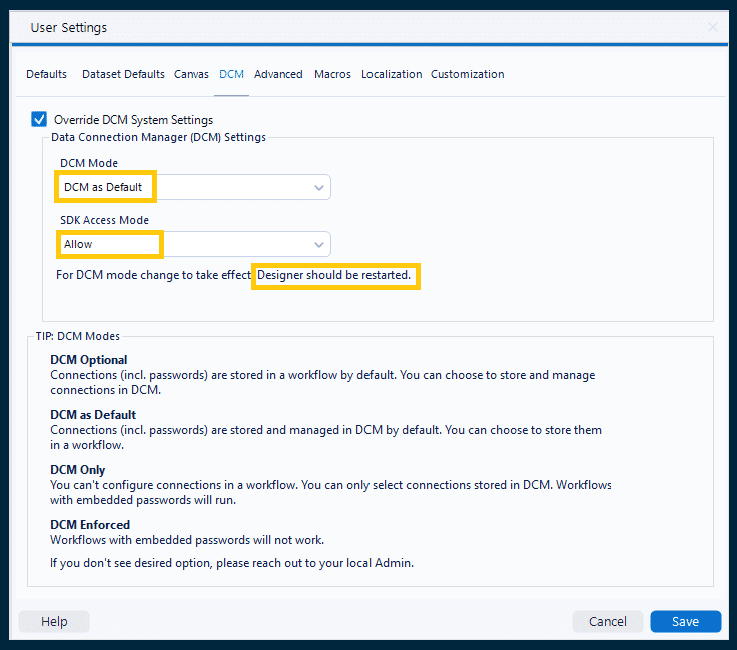Click the SDK Access Mode chevron arrow
This screenshot has height=650, width=737.
click(319, 244)
